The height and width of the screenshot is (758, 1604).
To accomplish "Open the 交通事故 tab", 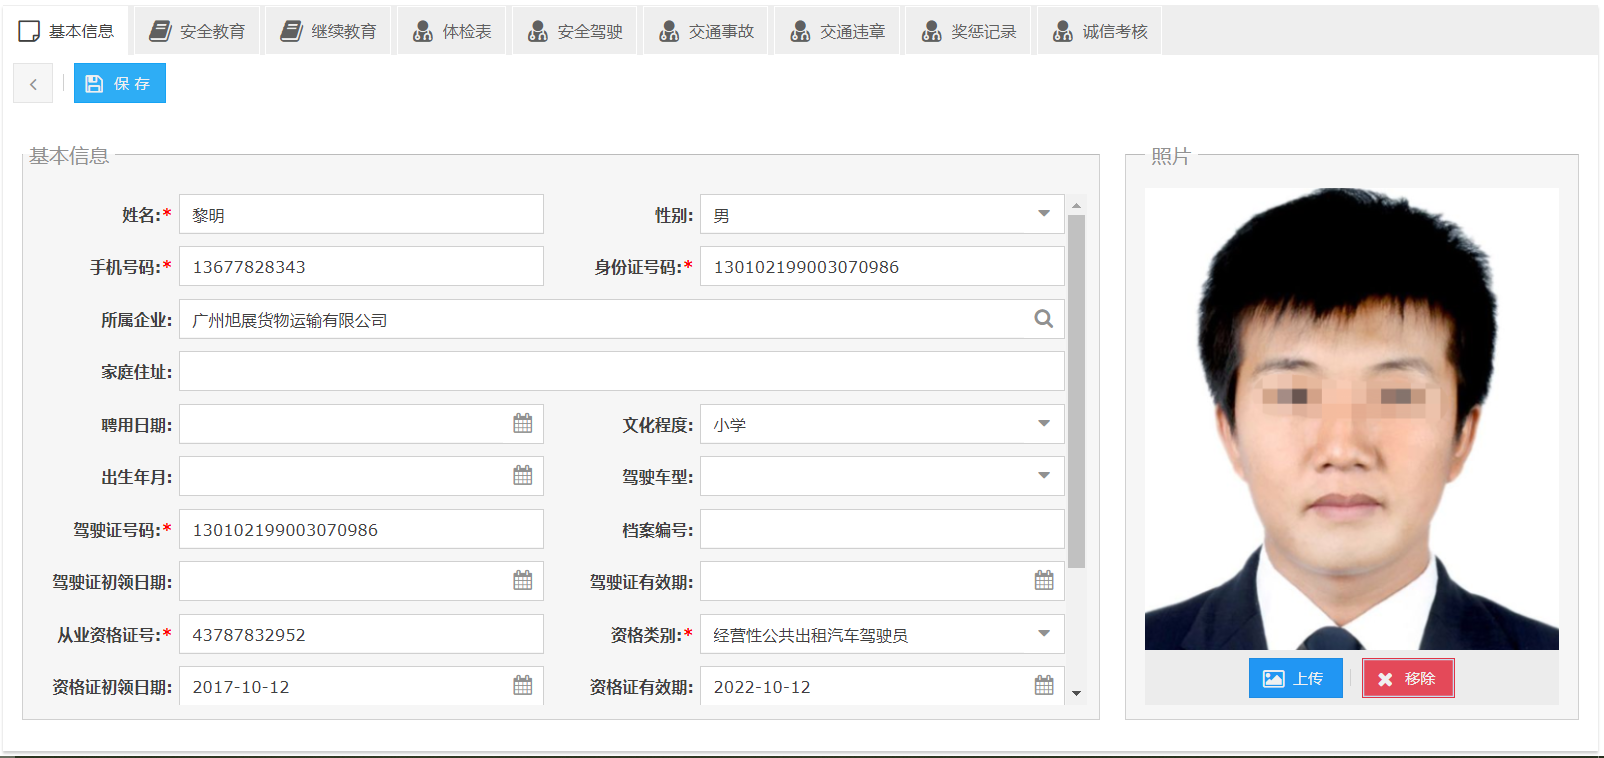I will click(x=706, y=31).
